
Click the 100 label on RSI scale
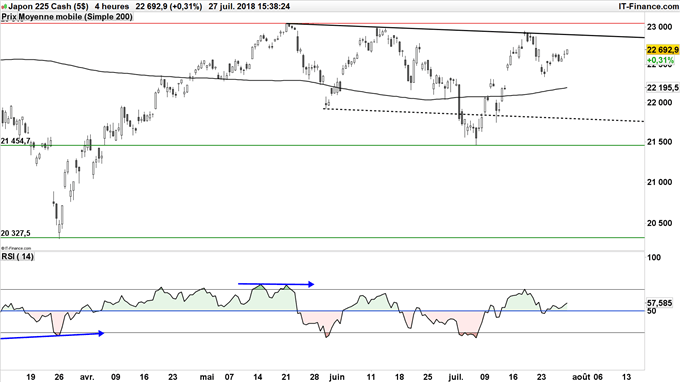pyautogui.click(x=654, y=258)
